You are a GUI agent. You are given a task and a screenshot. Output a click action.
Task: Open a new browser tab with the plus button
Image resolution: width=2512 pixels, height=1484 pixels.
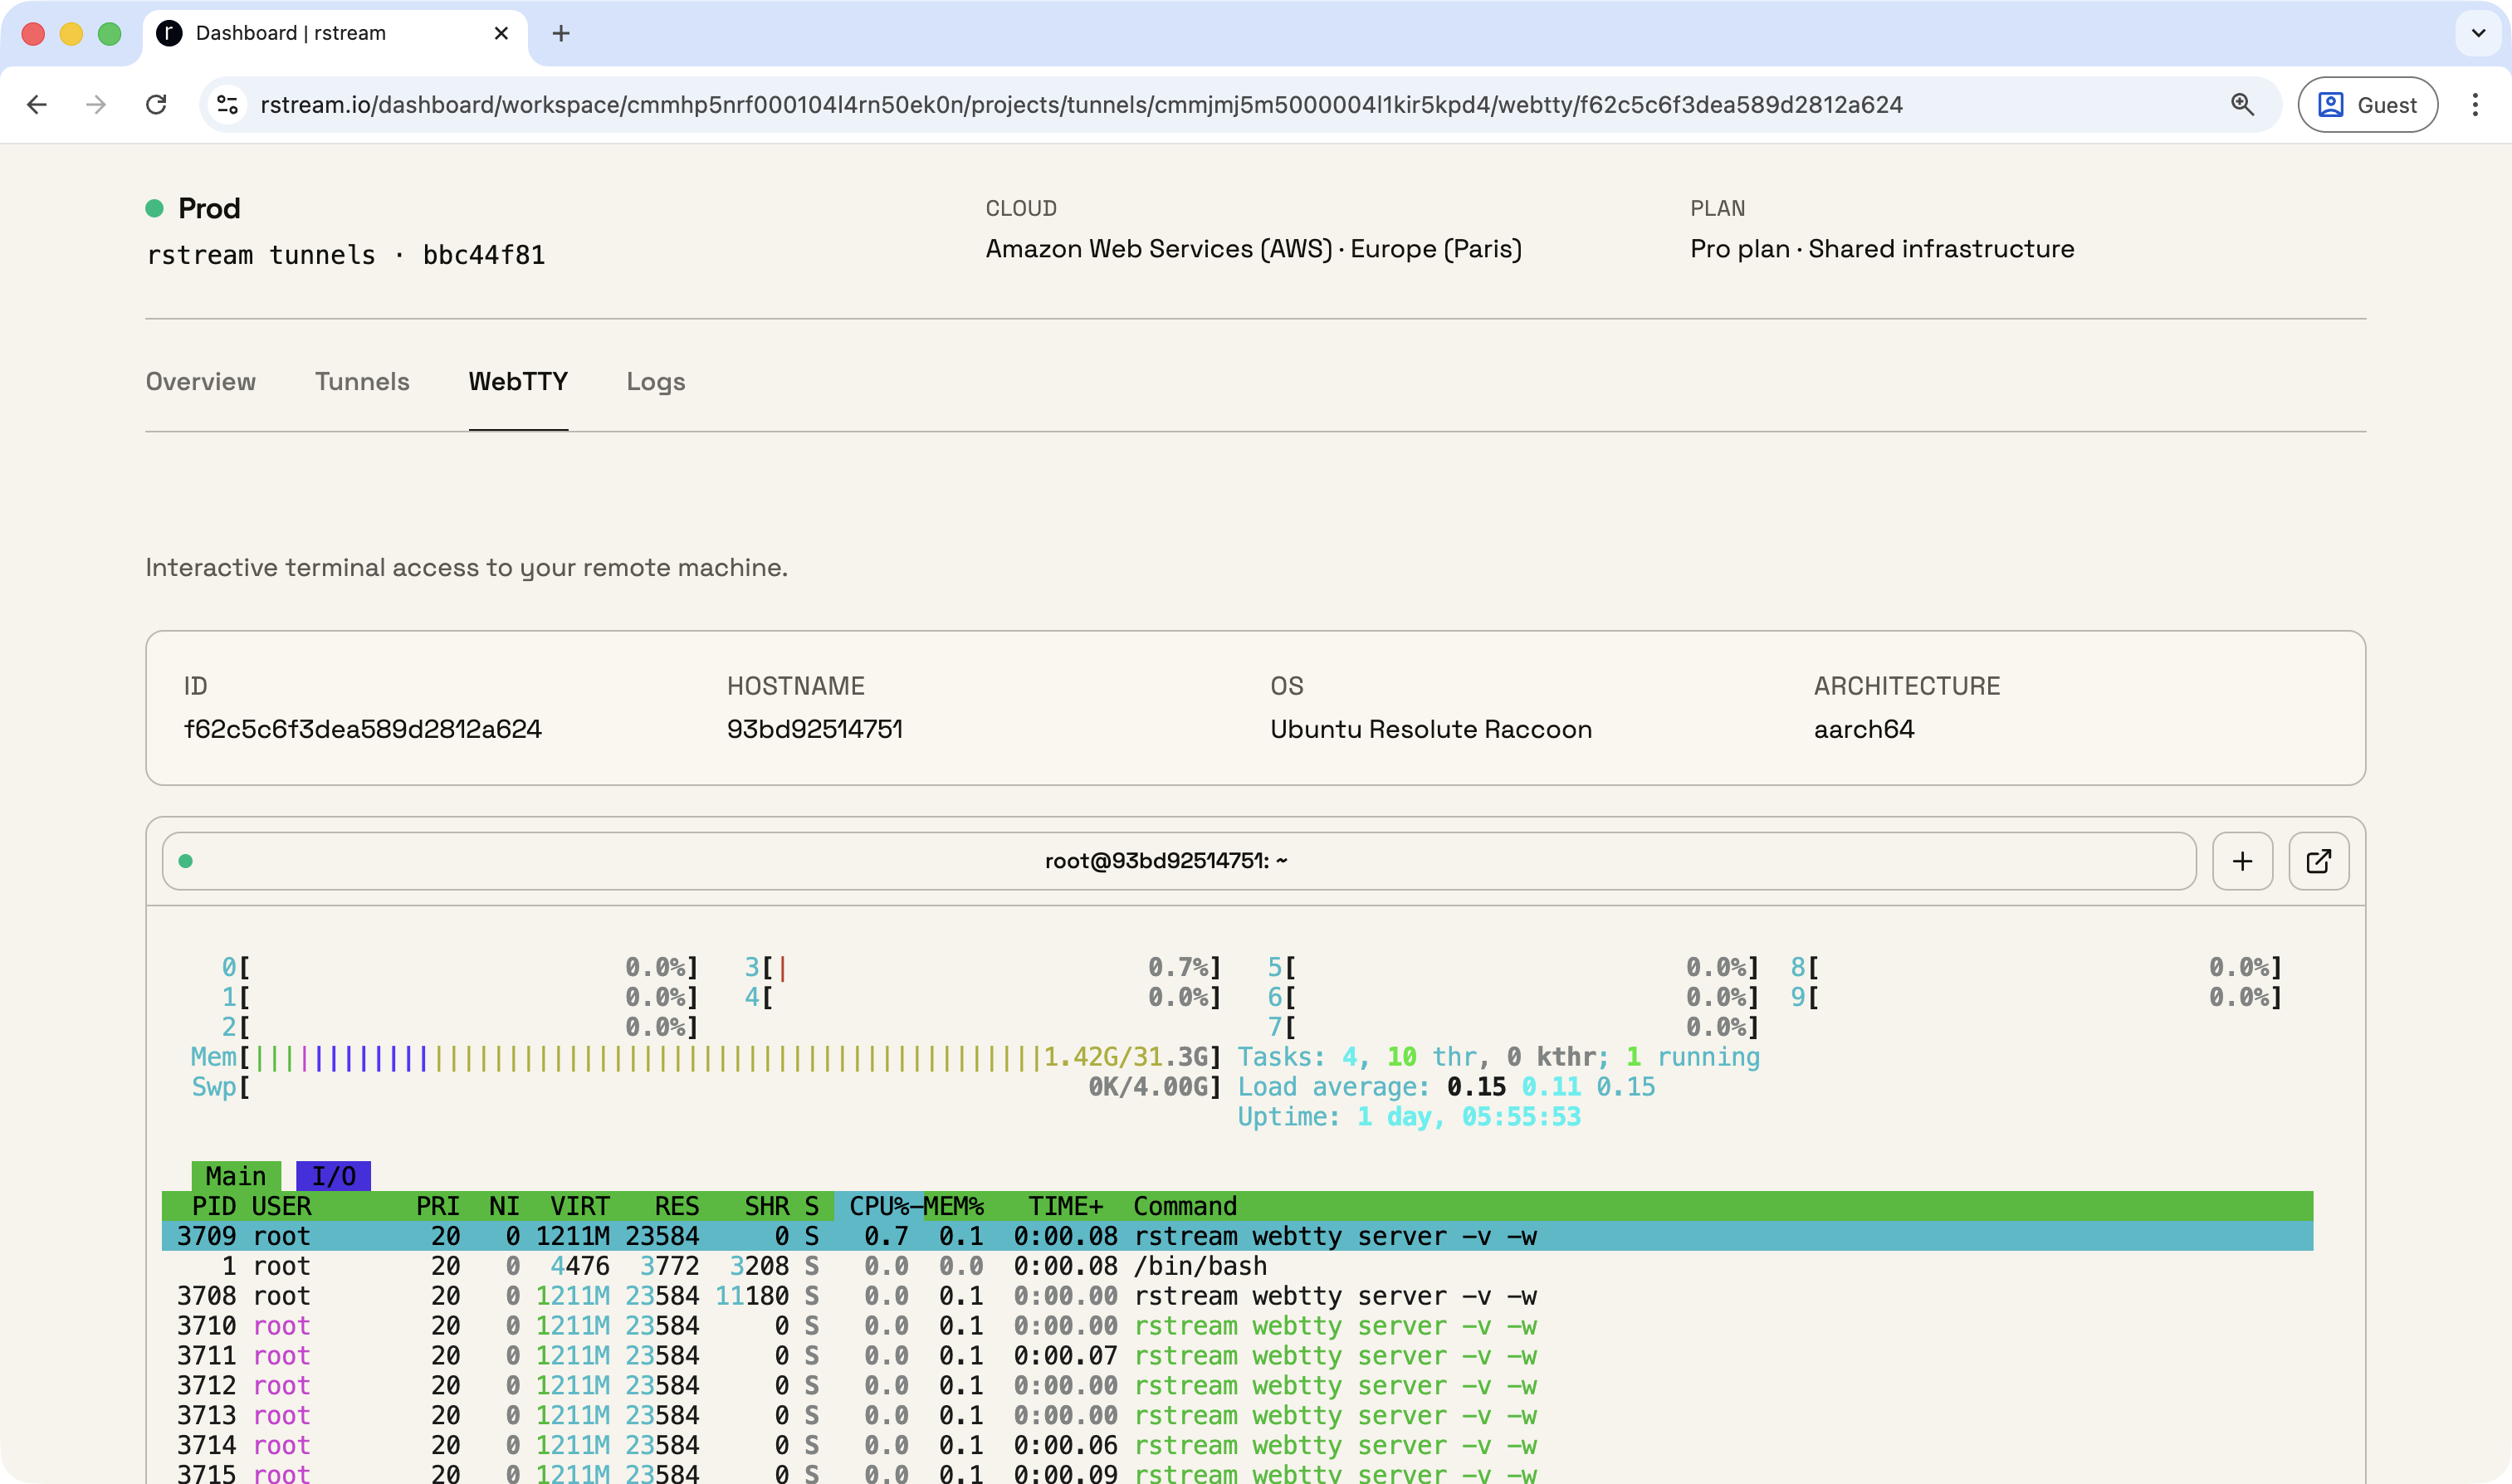[x=562, y=33]
